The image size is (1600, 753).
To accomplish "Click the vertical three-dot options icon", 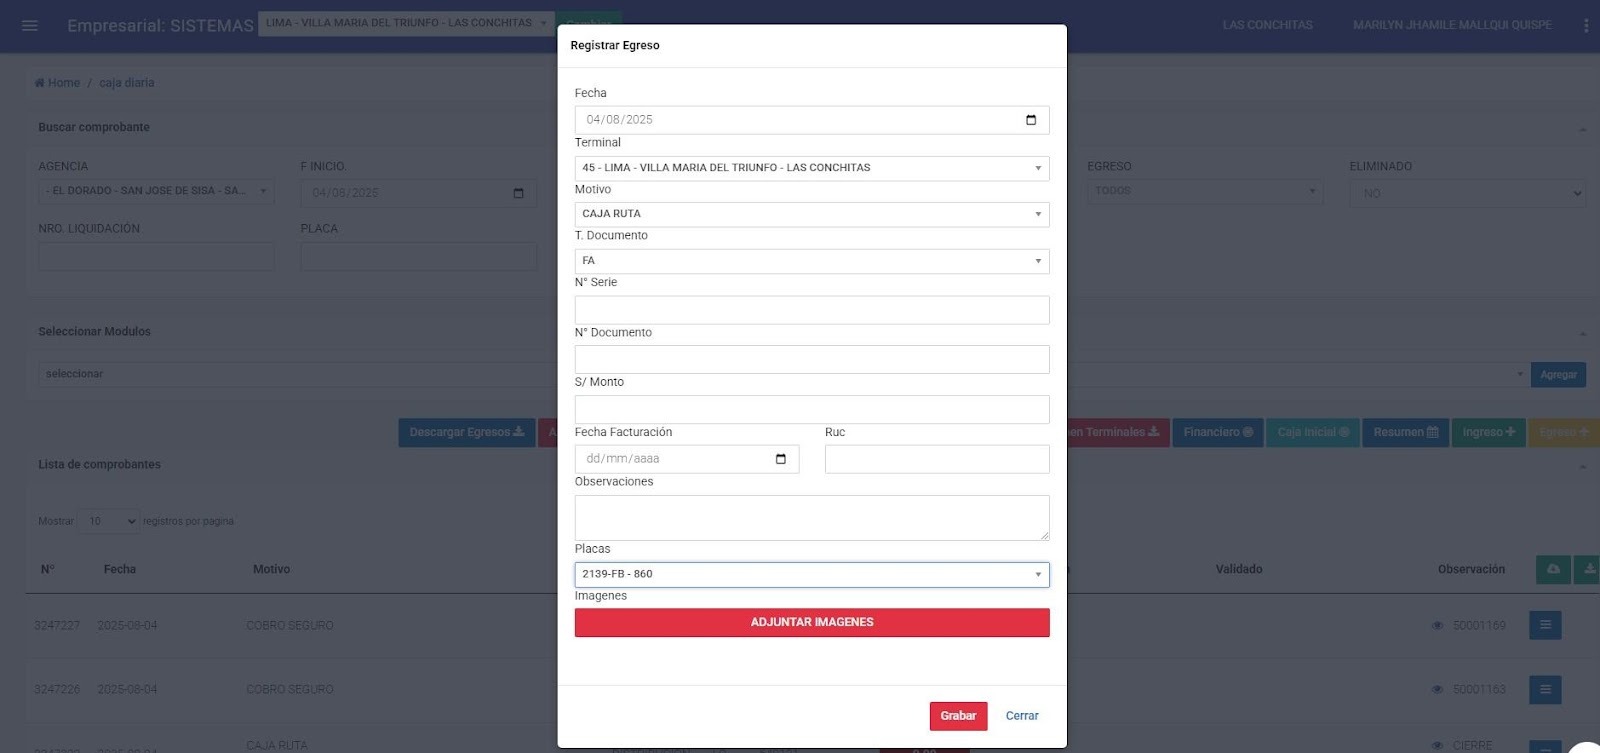I will pos(1586,25).
